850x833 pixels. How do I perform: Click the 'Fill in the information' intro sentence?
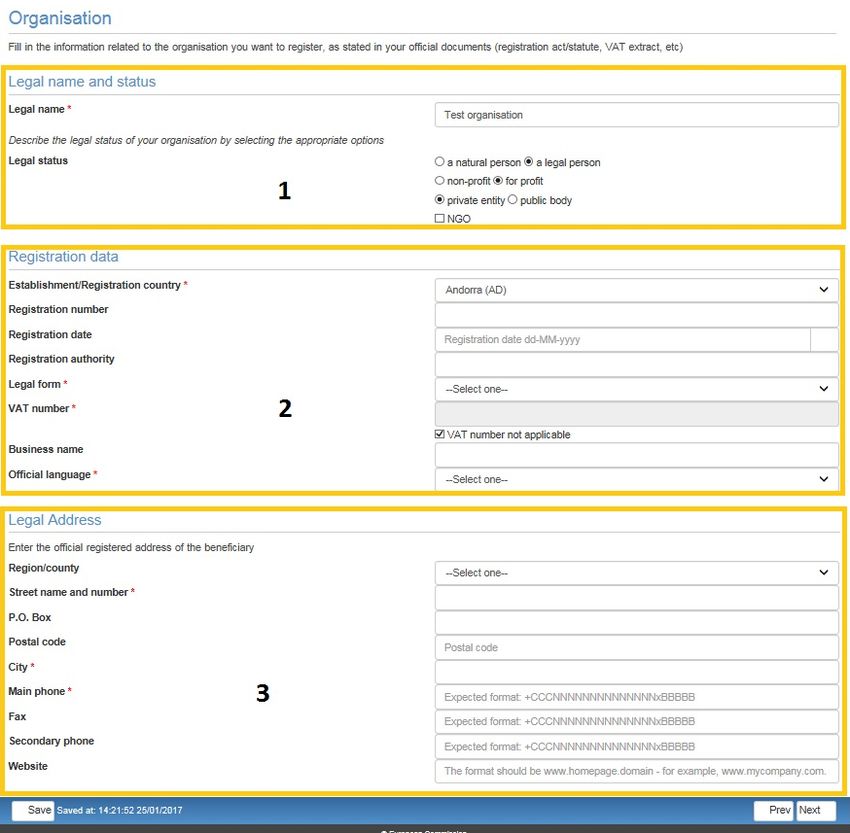pyautogui.click(x=345, y=47)
